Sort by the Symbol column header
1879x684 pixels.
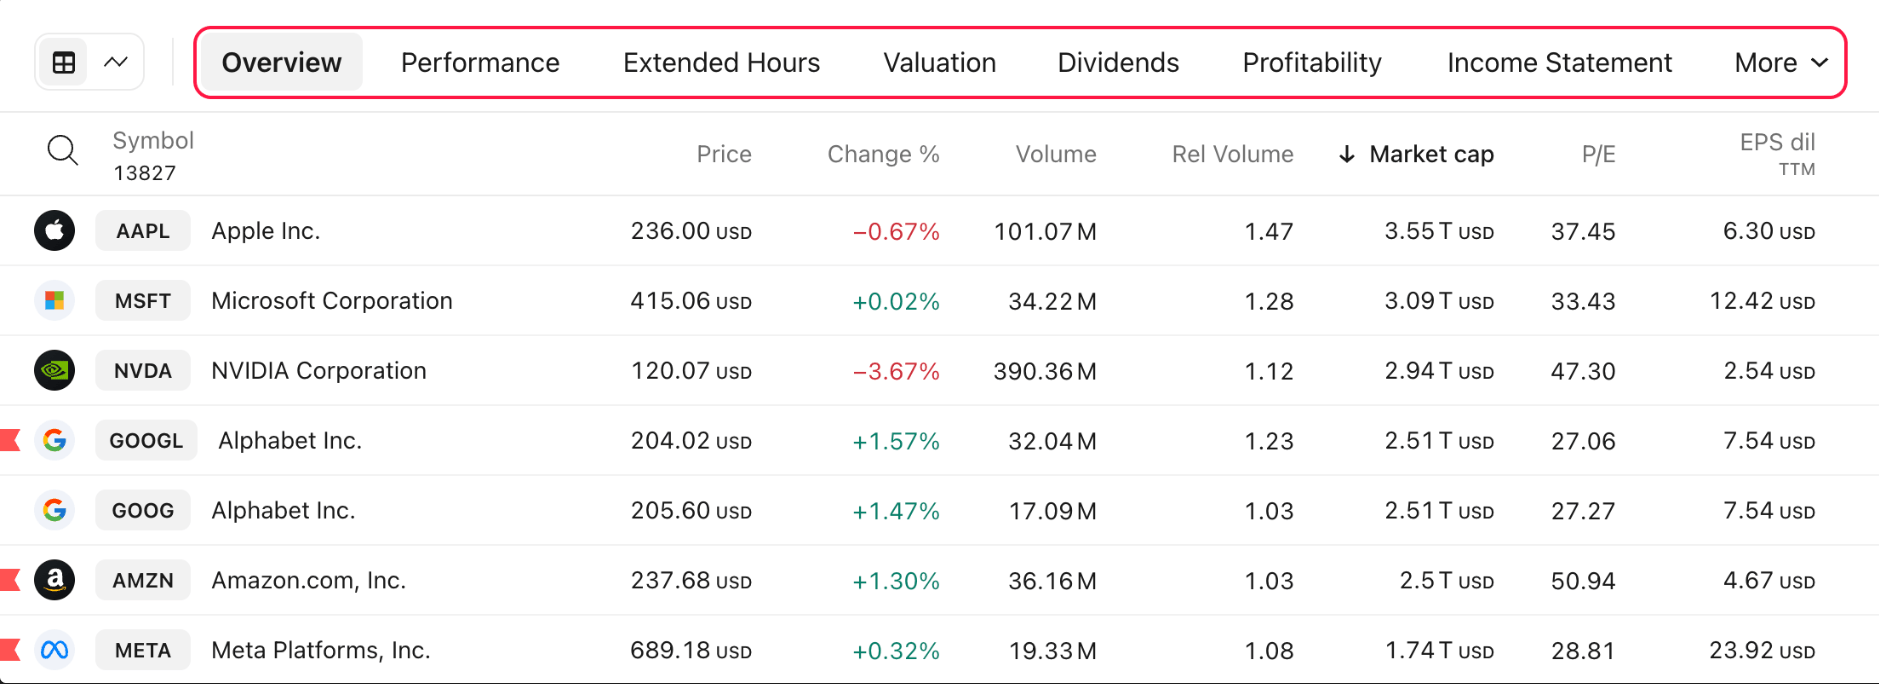click(x=153, y=141)
